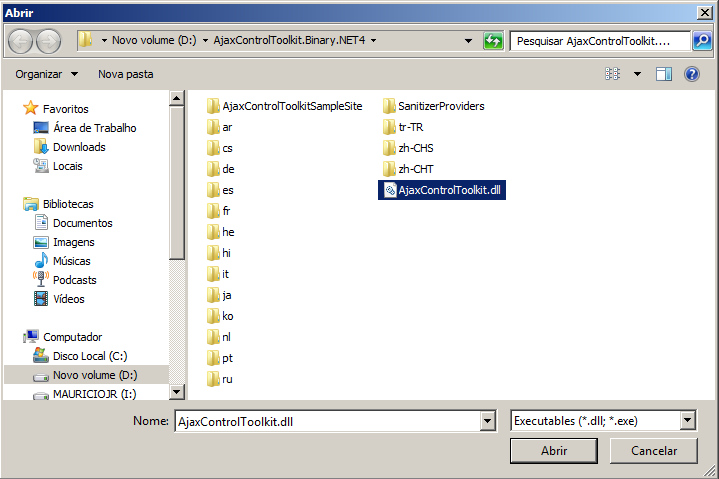Open Área de Trabalho in sidebar

pyautogui.click(x=84, y=128)
